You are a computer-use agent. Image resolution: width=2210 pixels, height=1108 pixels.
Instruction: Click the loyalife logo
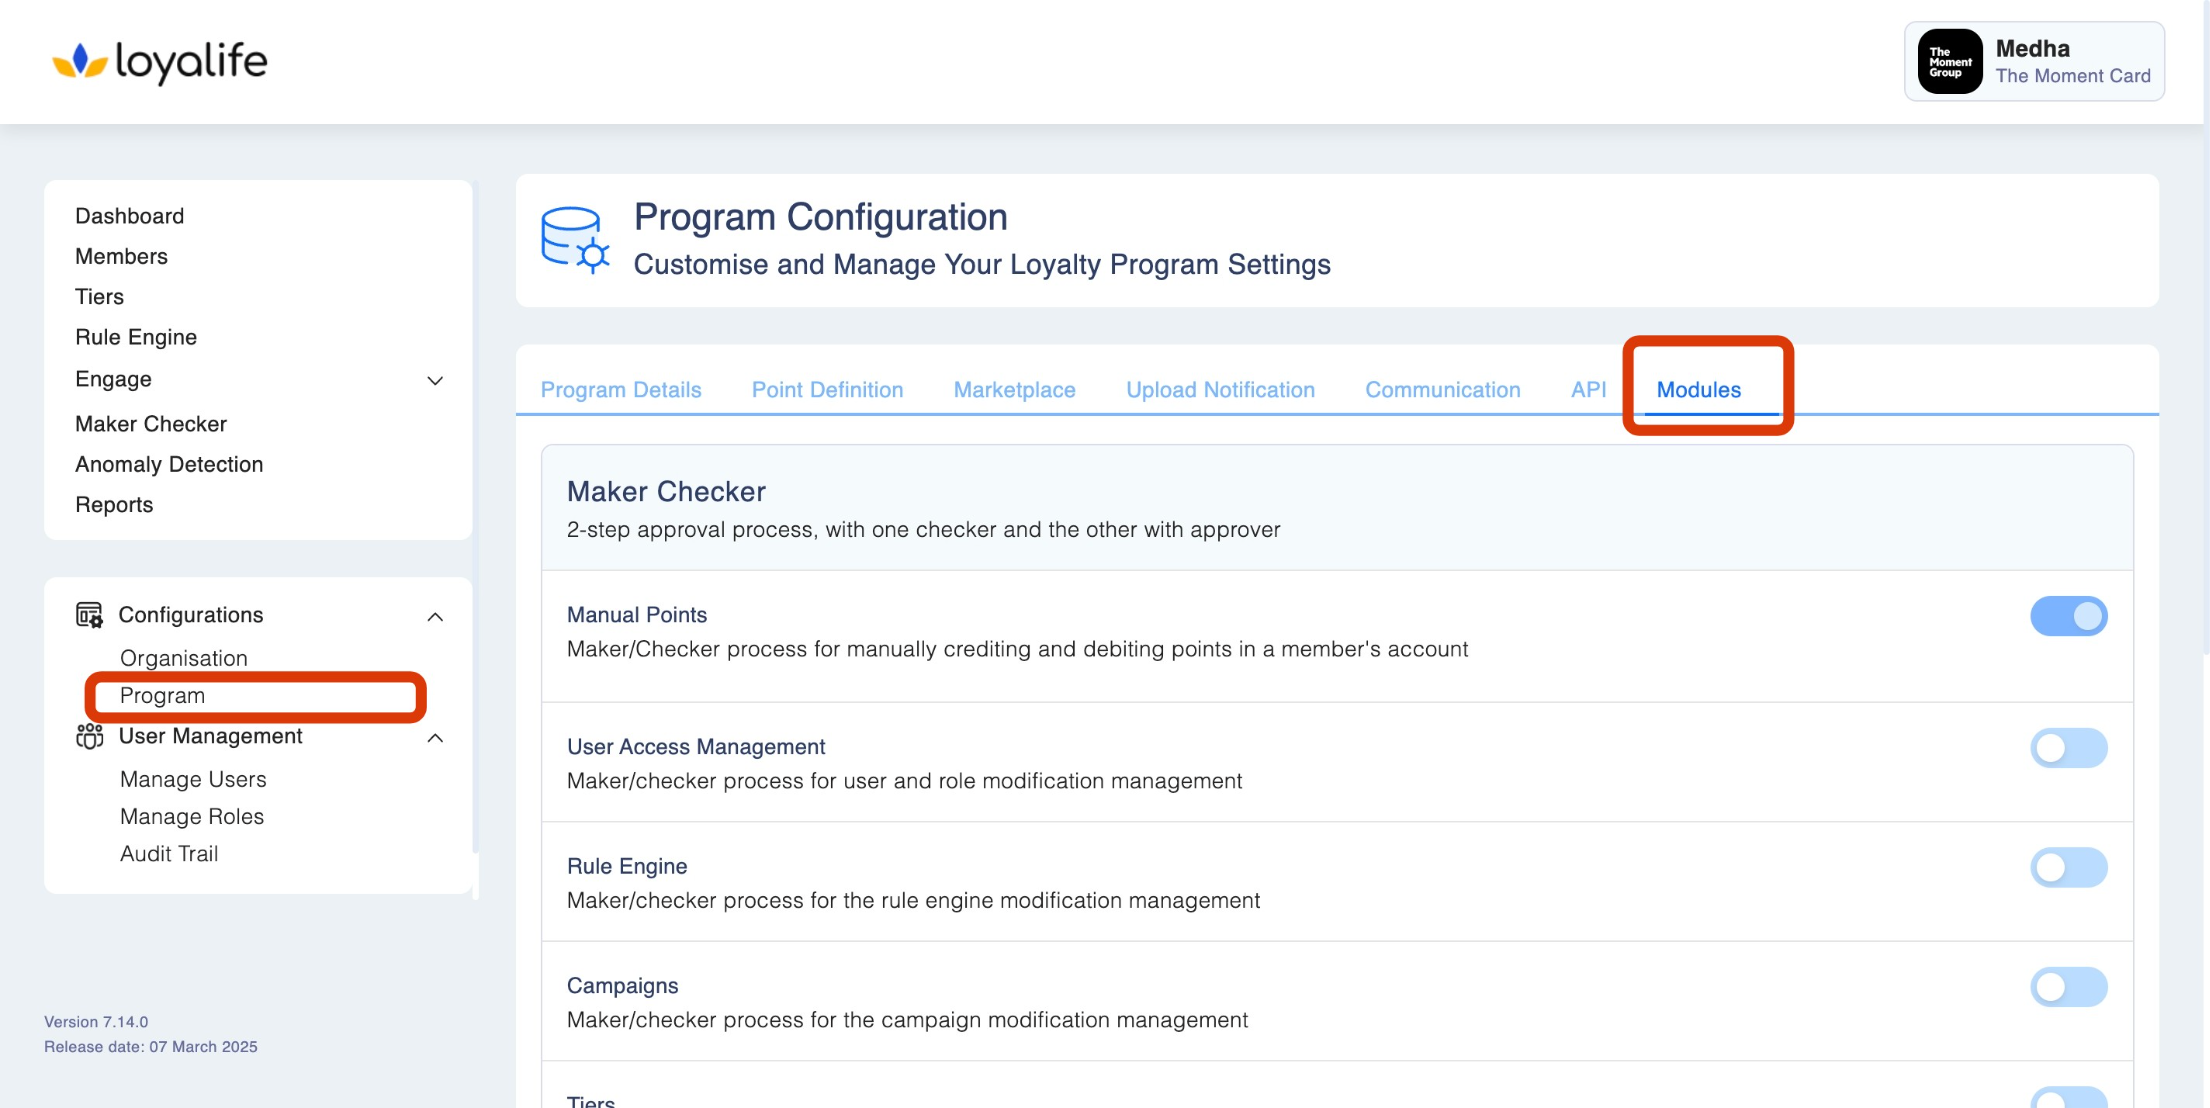tap(160, 62)
